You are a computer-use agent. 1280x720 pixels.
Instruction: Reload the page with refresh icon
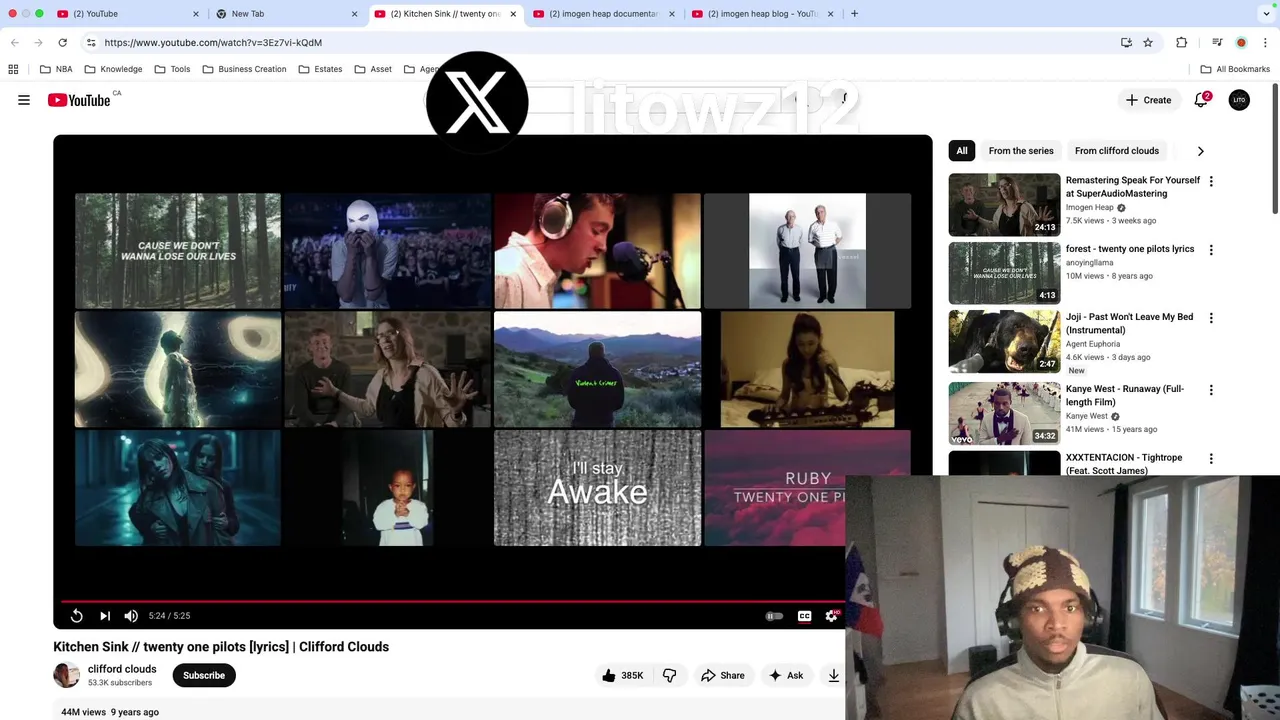[62, 43]
